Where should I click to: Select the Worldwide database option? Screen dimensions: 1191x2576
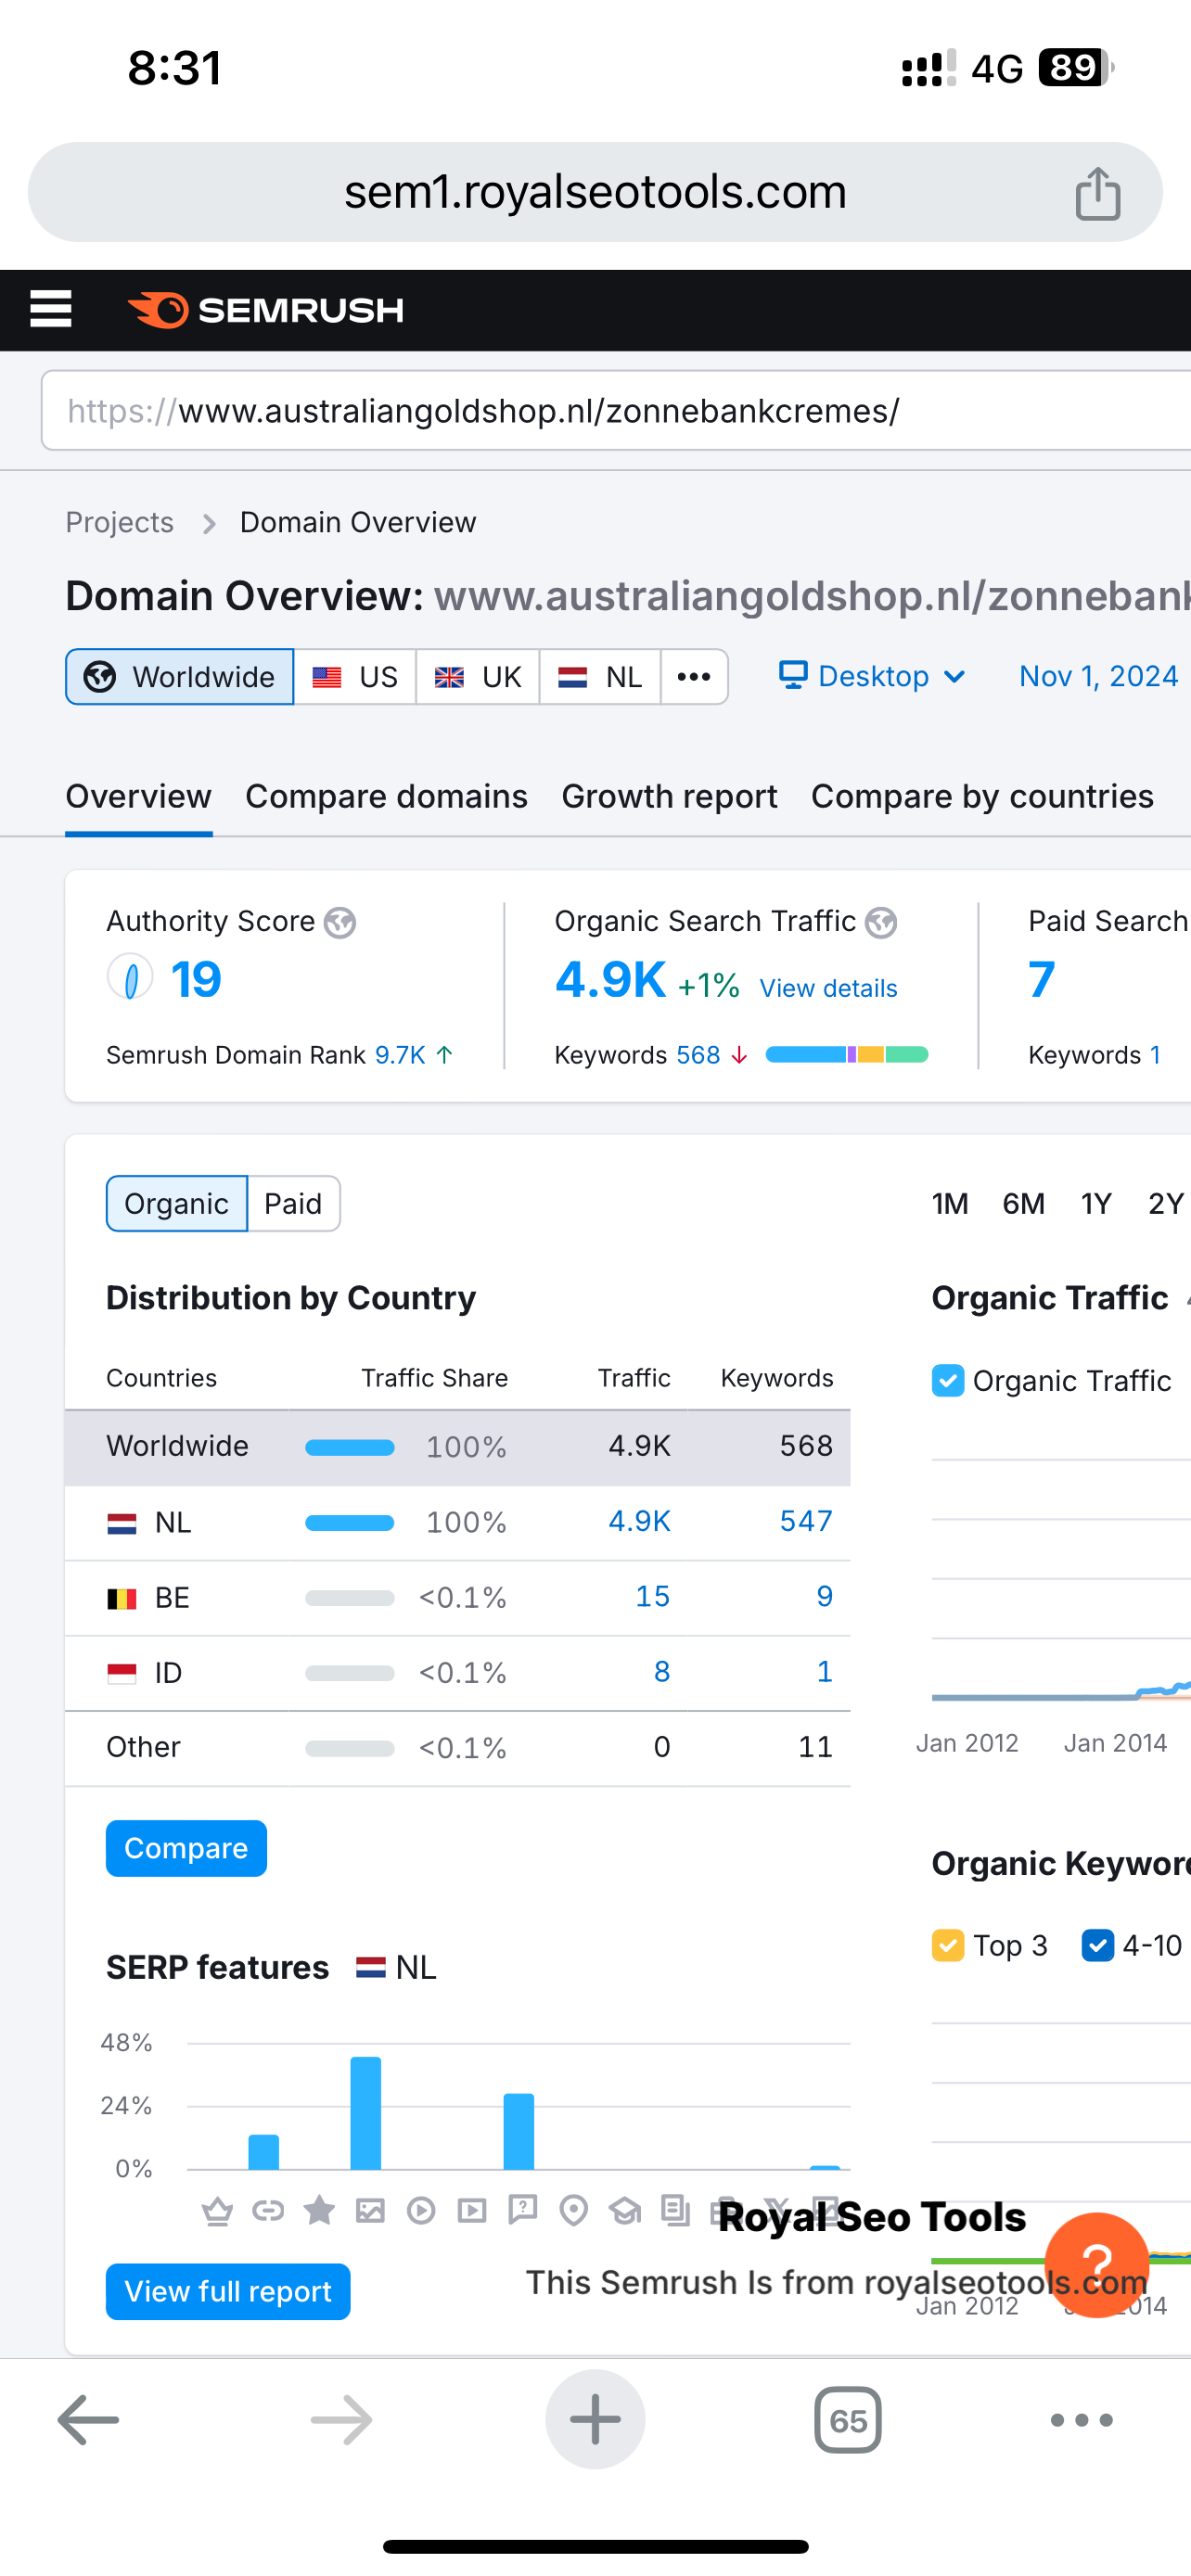tap(180, 677)
